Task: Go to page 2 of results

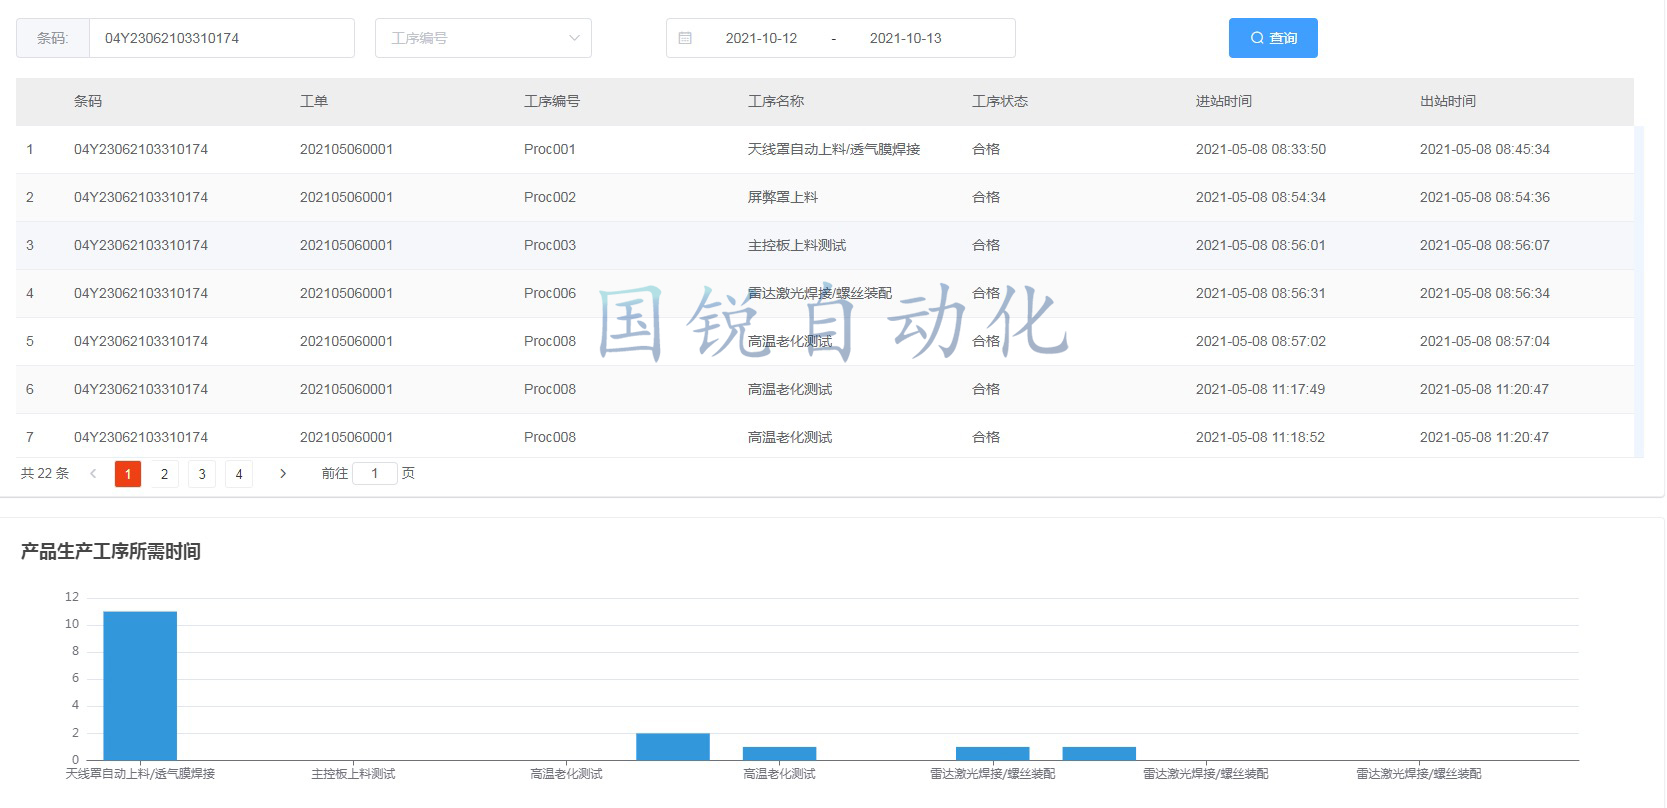Action: 165,474
